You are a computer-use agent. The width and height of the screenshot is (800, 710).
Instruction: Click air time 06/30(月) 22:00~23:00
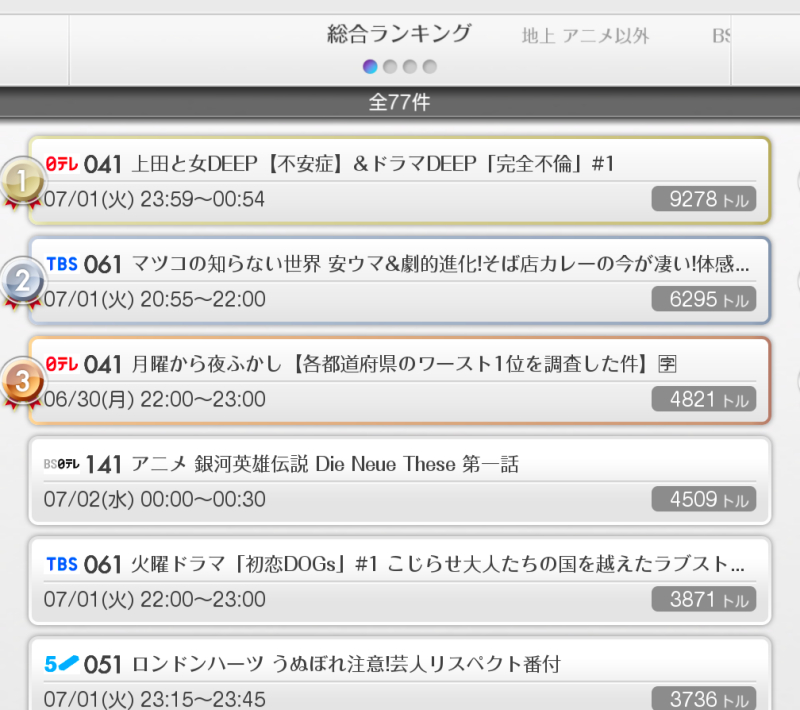[154, 399]
